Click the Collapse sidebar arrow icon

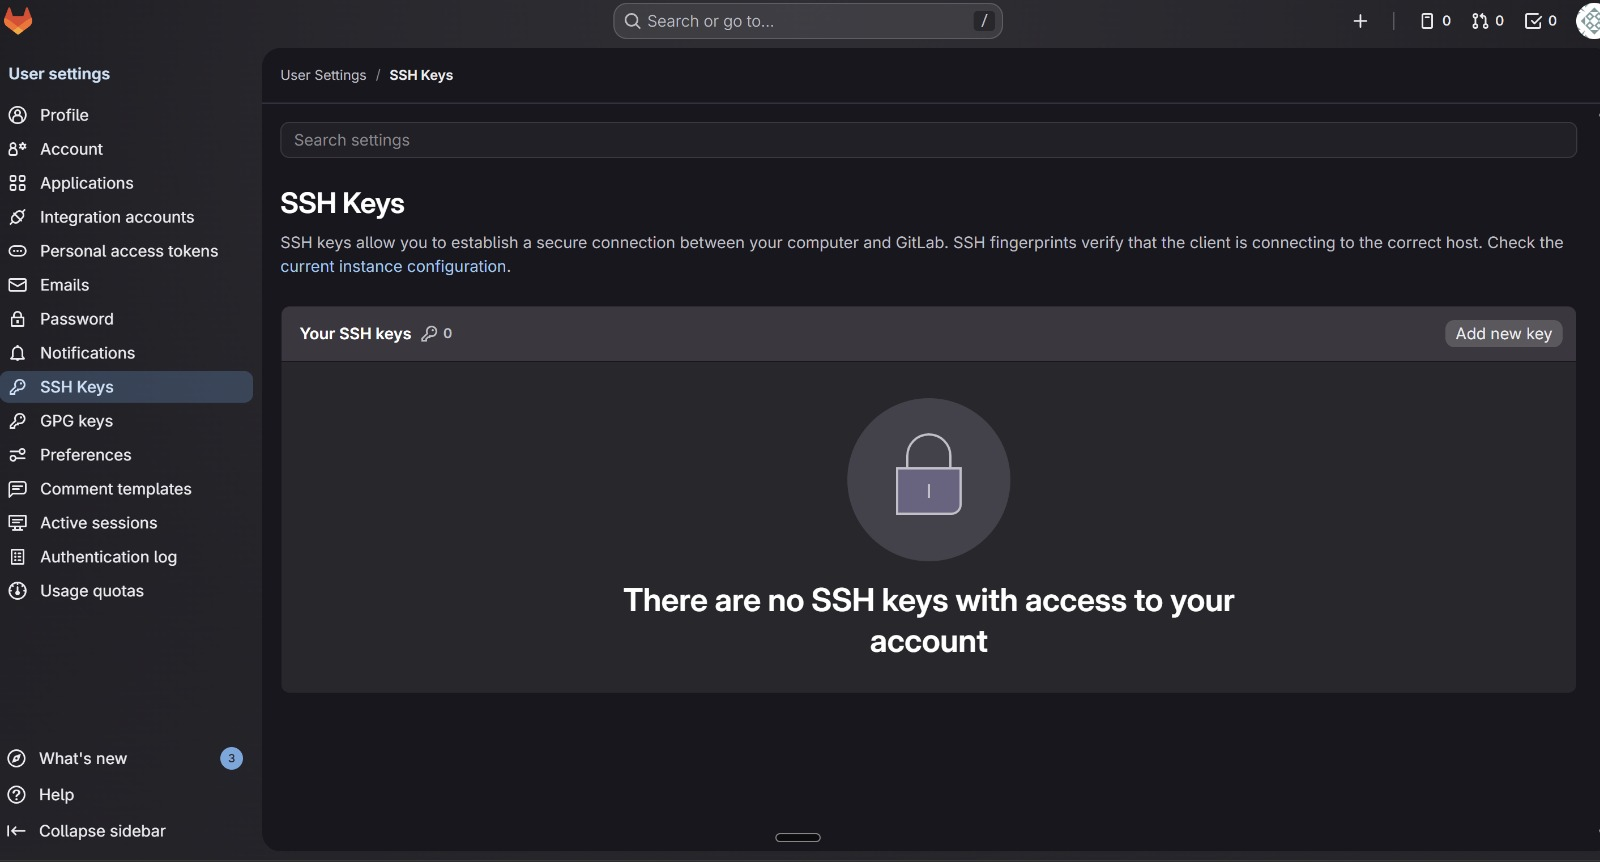coord(16,831)
